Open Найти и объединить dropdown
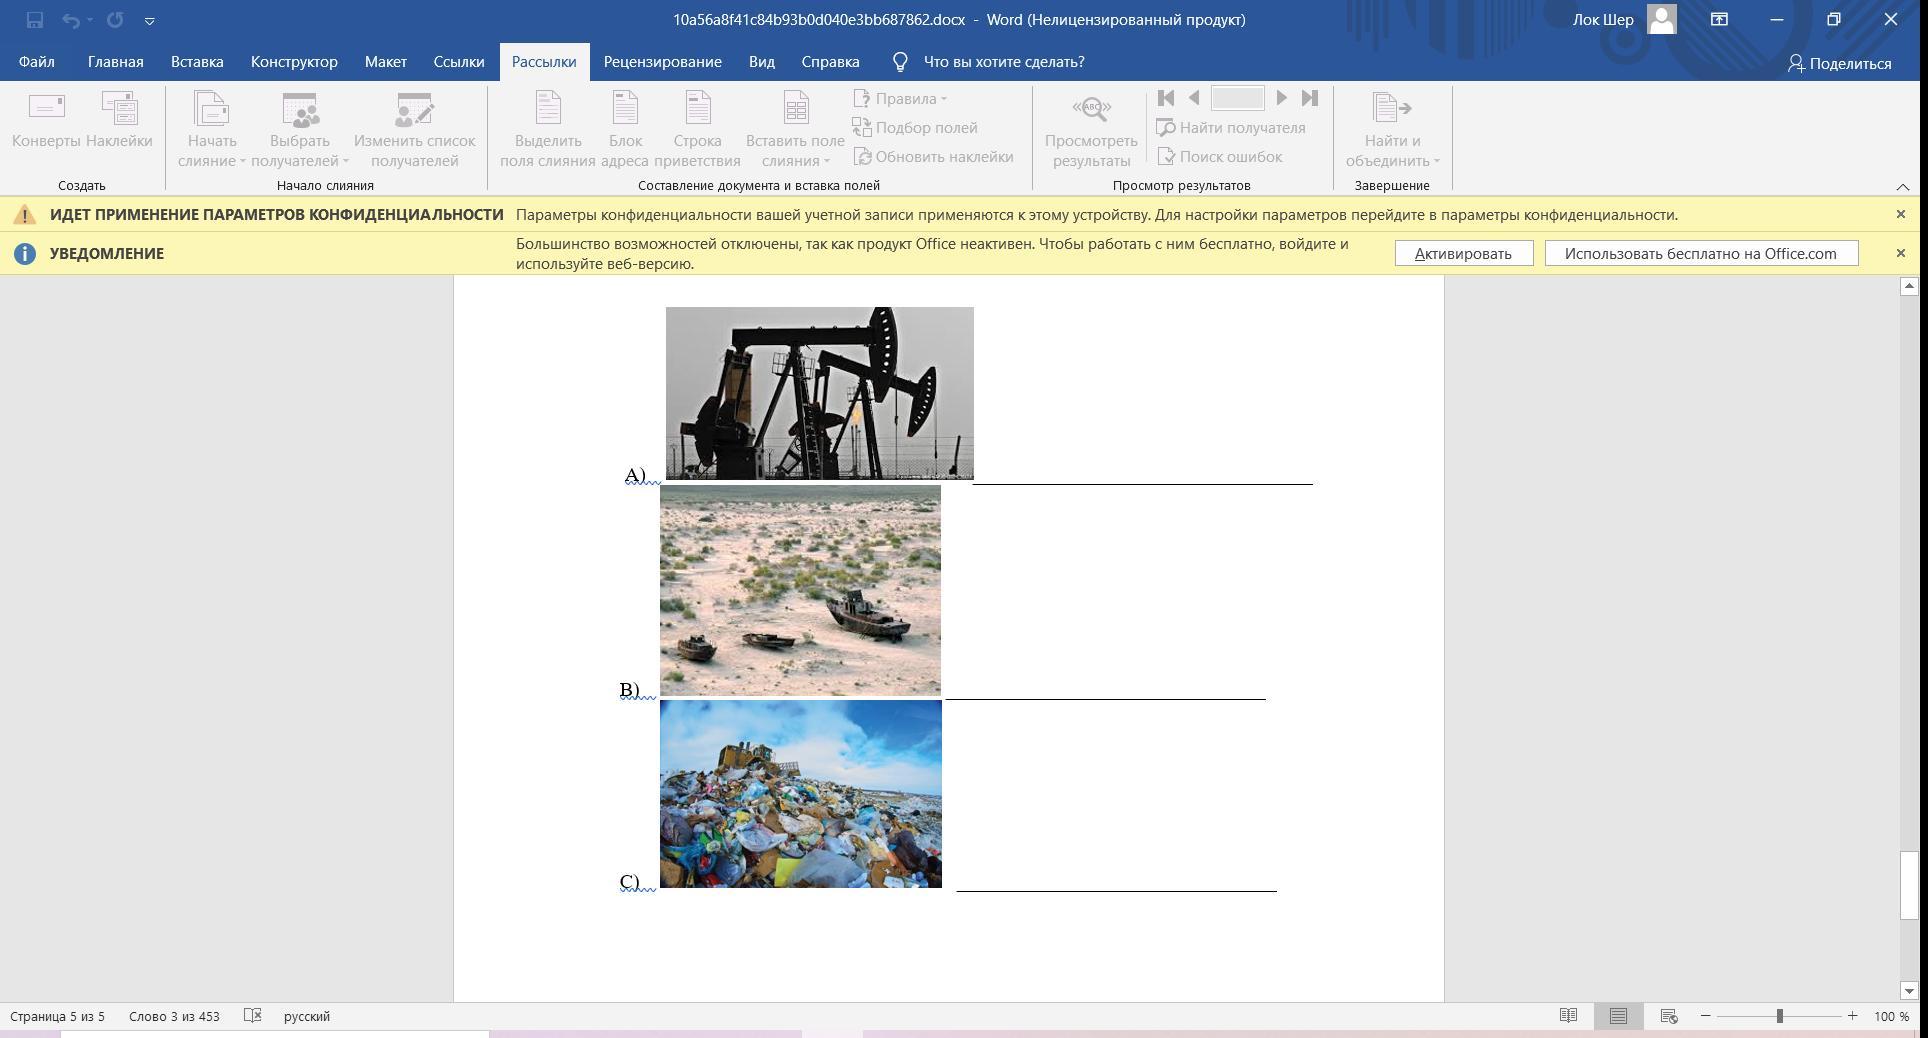This screenshot has width=1928, height=1038. pyautogui.click(x=1392, y=130)
